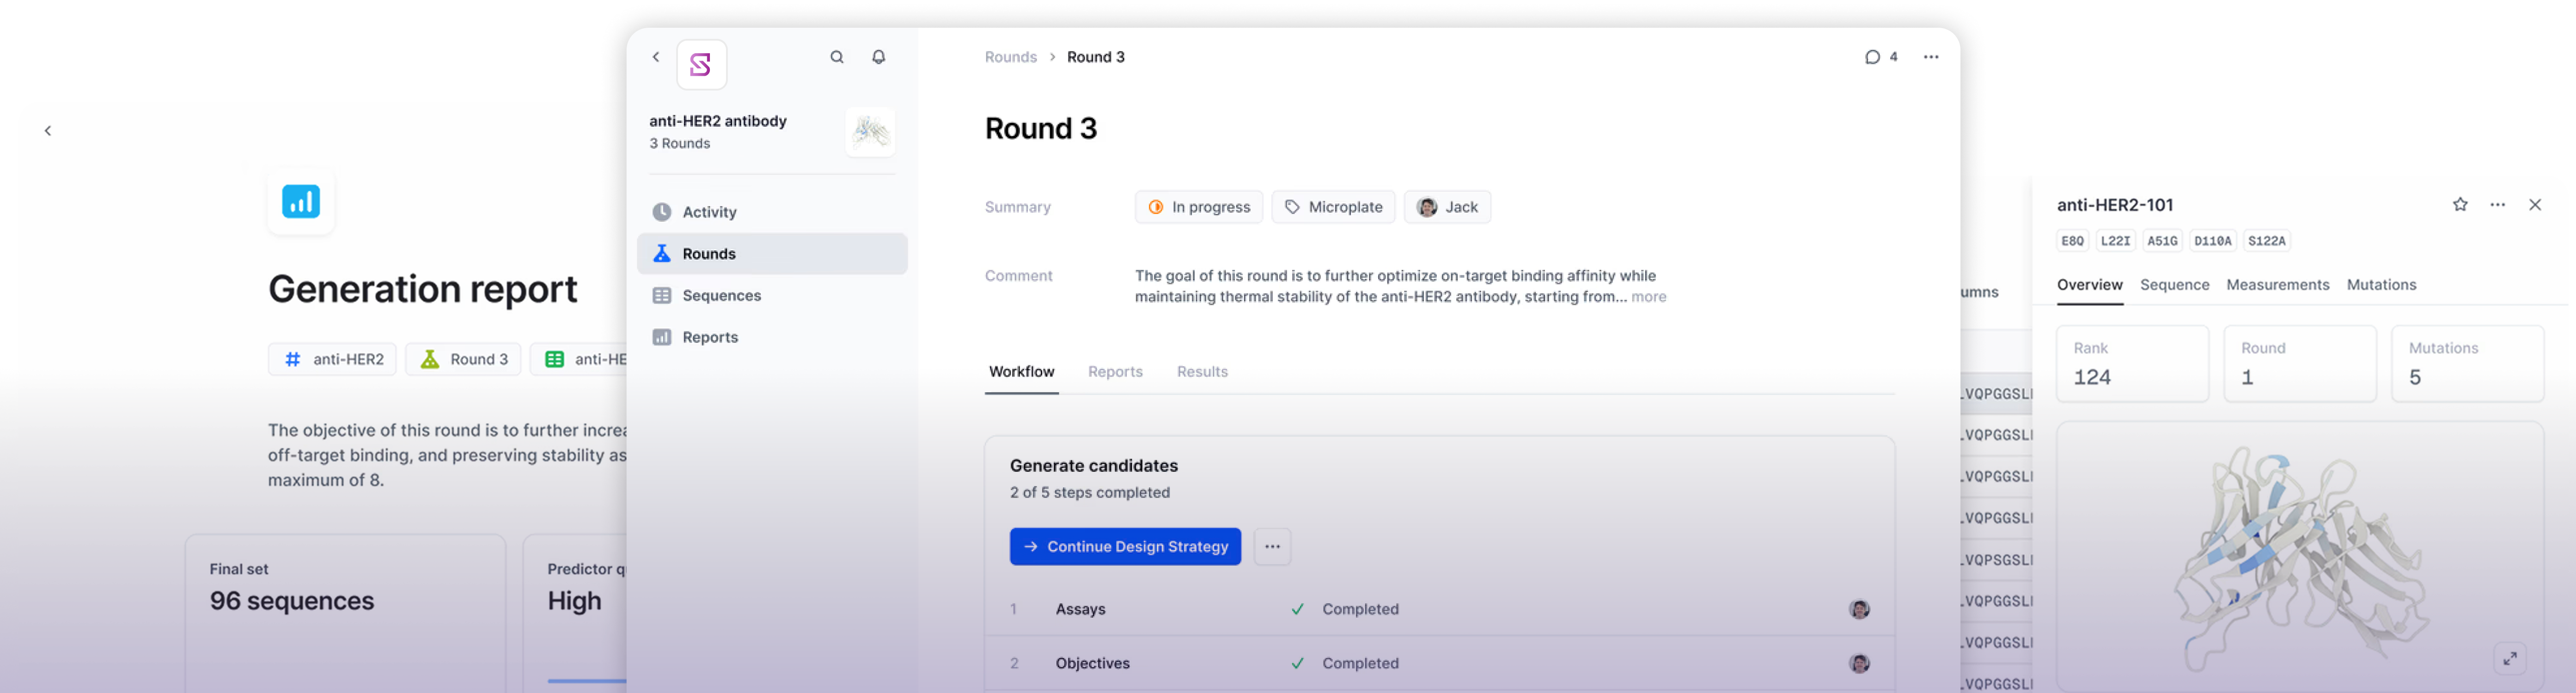2576x693 pixels.
Task: Open Reports from the sidebar
Action: [x=710, y=337]
